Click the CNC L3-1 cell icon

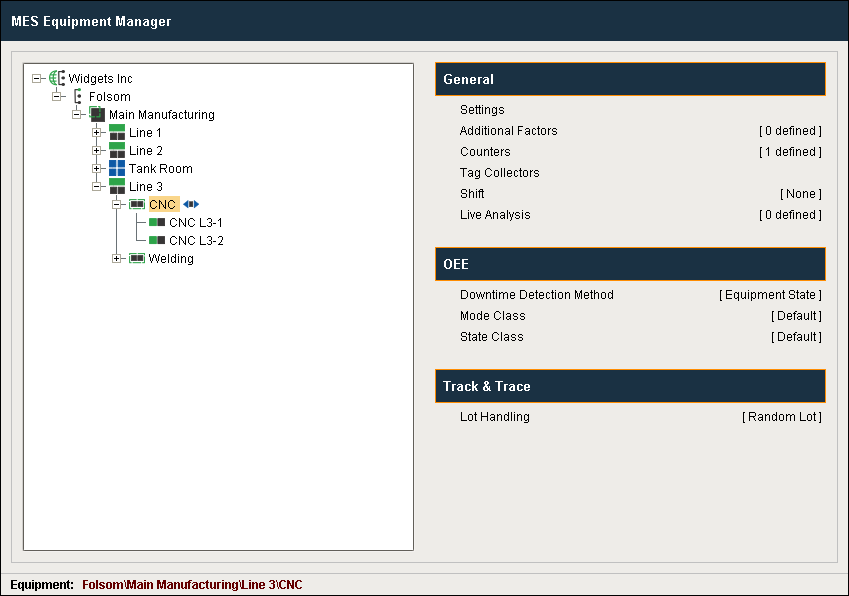(x=157, y=222)
